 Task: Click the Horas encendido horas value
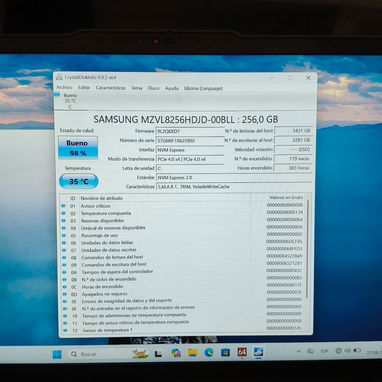[x=293, y=168]
